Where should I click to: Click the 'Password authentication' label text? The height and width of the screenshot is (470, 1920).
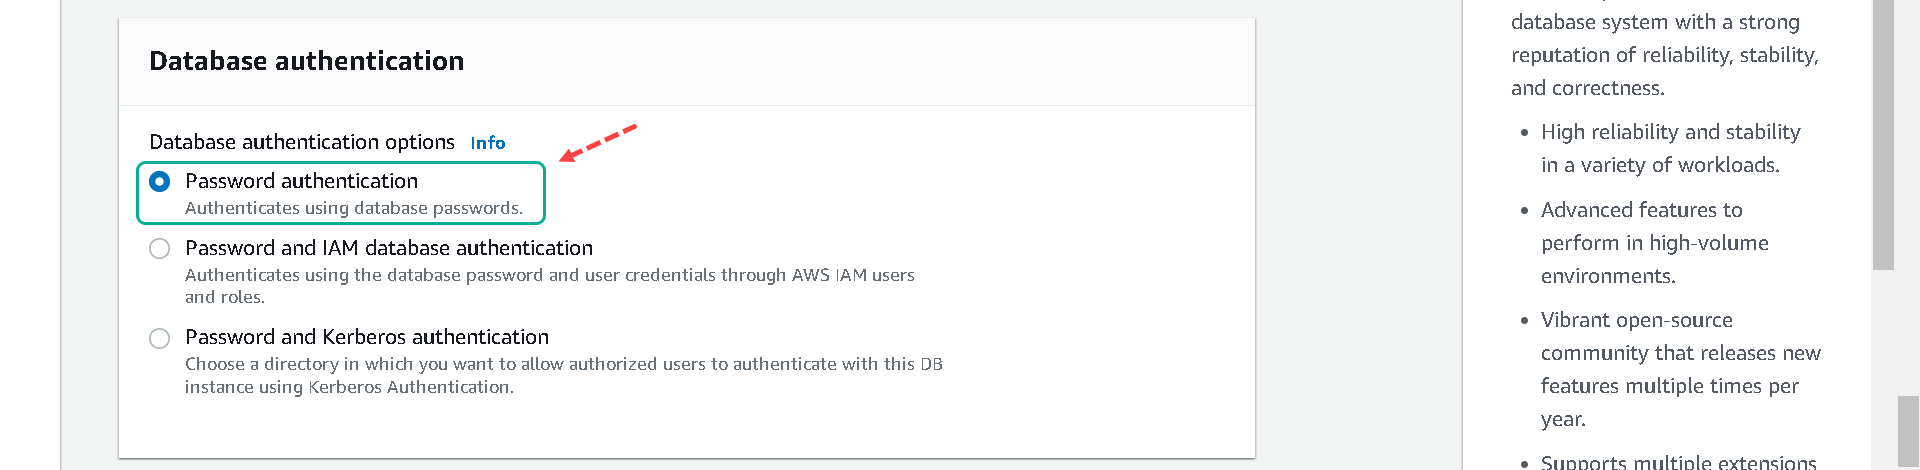301,181
